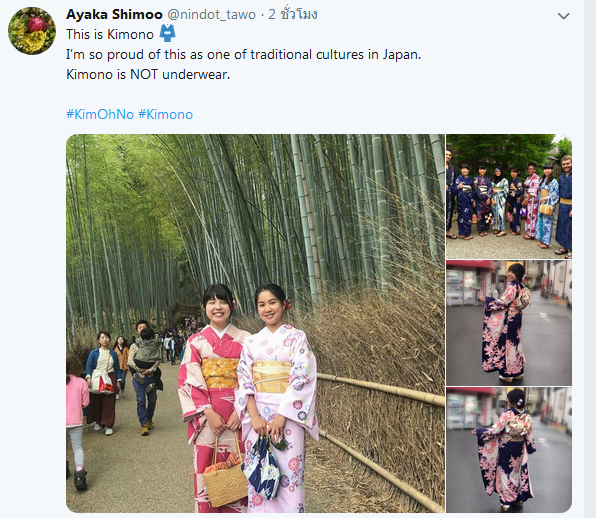
Task: Follow the #KimOhNo hashtag
Action: [x=100, y=114]
